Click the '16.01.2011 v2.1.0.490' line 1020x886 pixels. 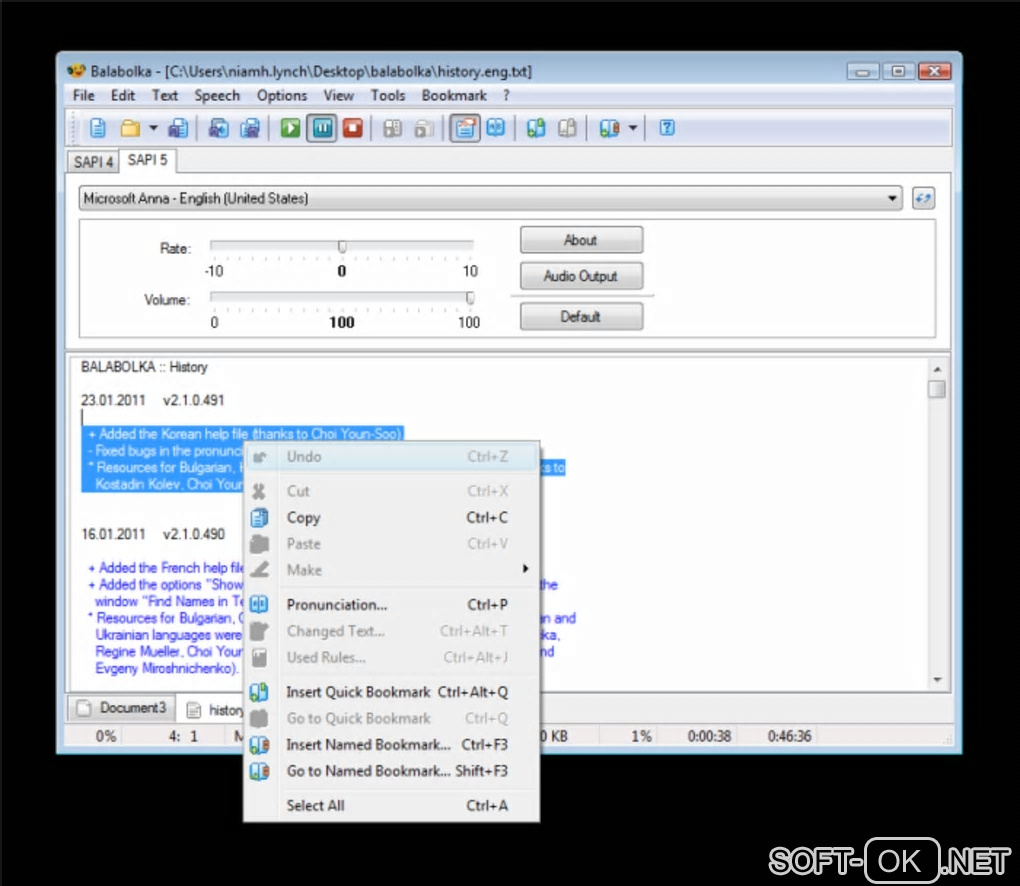coord(153,534)
